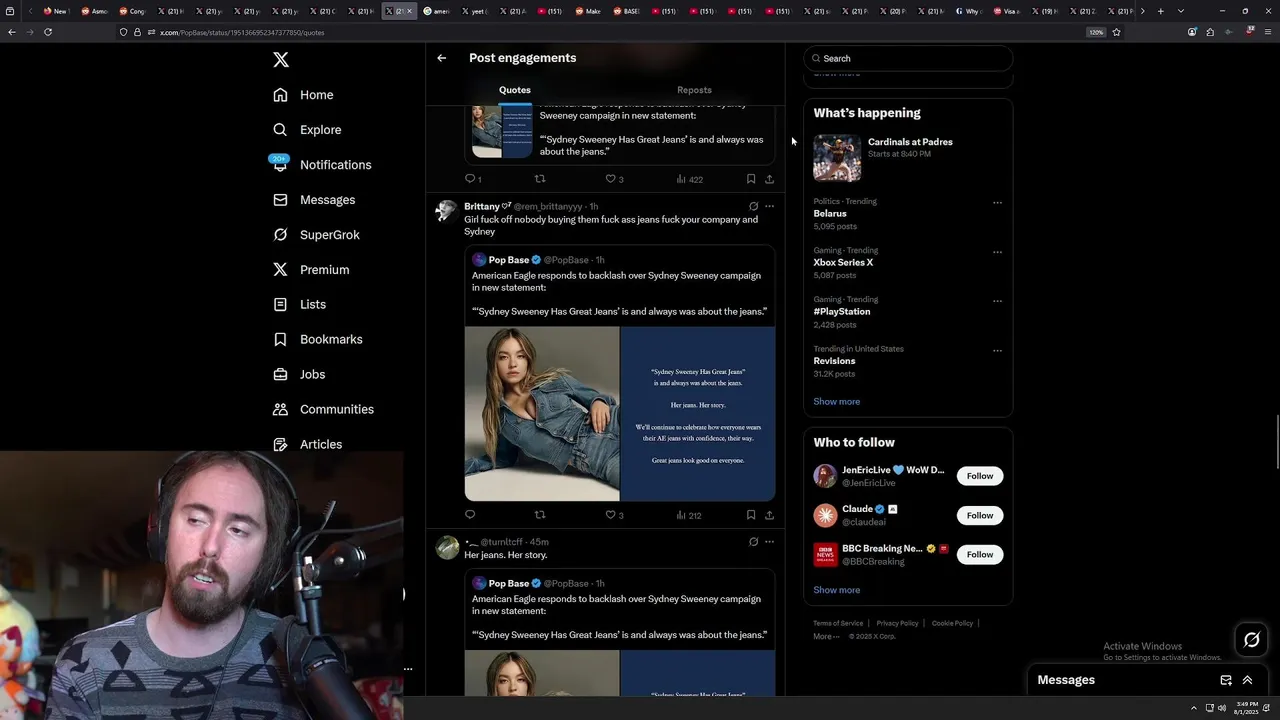Bookmark page with the star icon

coord(1116,32)
